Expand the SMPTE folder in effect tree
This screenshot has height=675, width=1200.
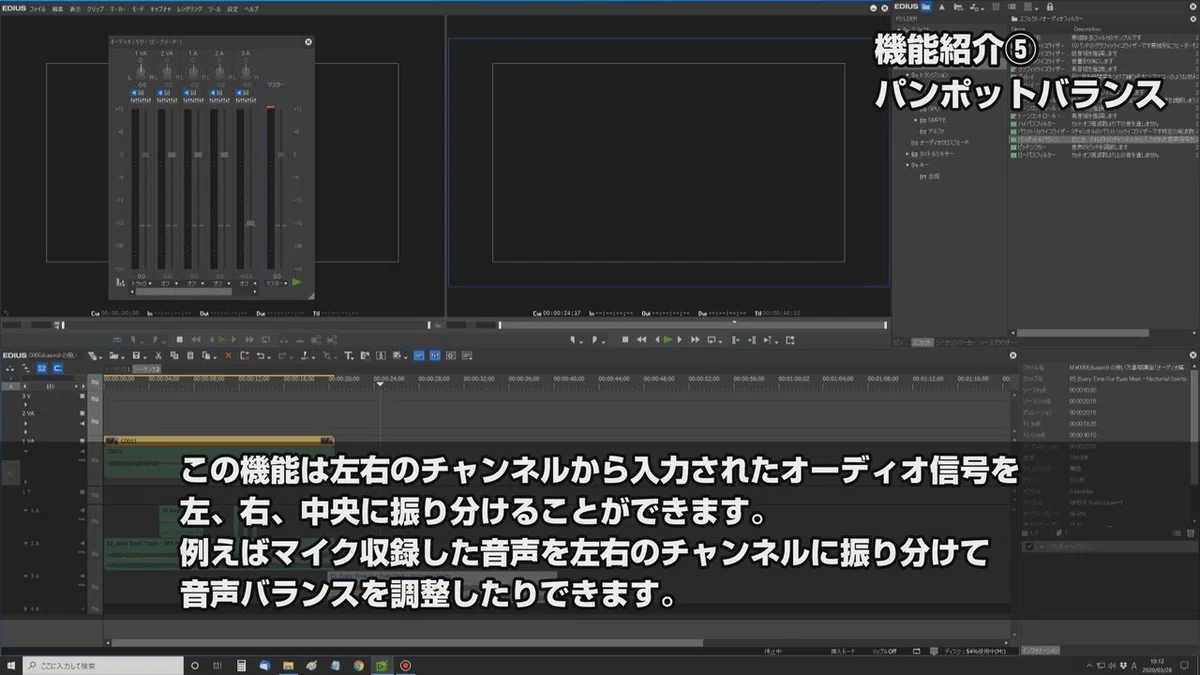pos(915,120)
